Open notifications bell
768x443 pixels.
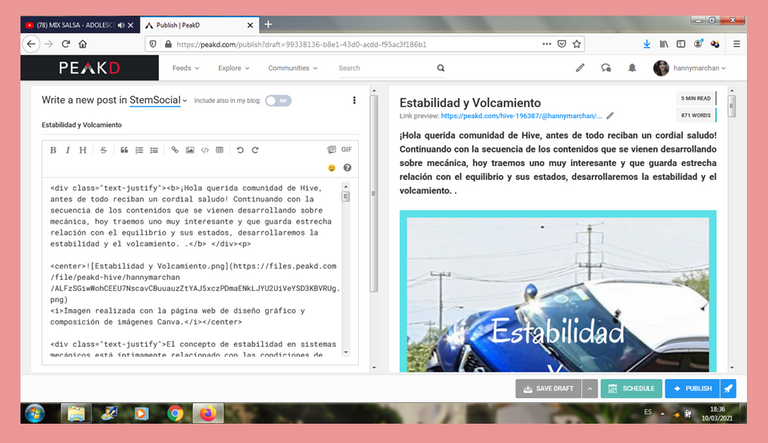click(x=632, y=68)
